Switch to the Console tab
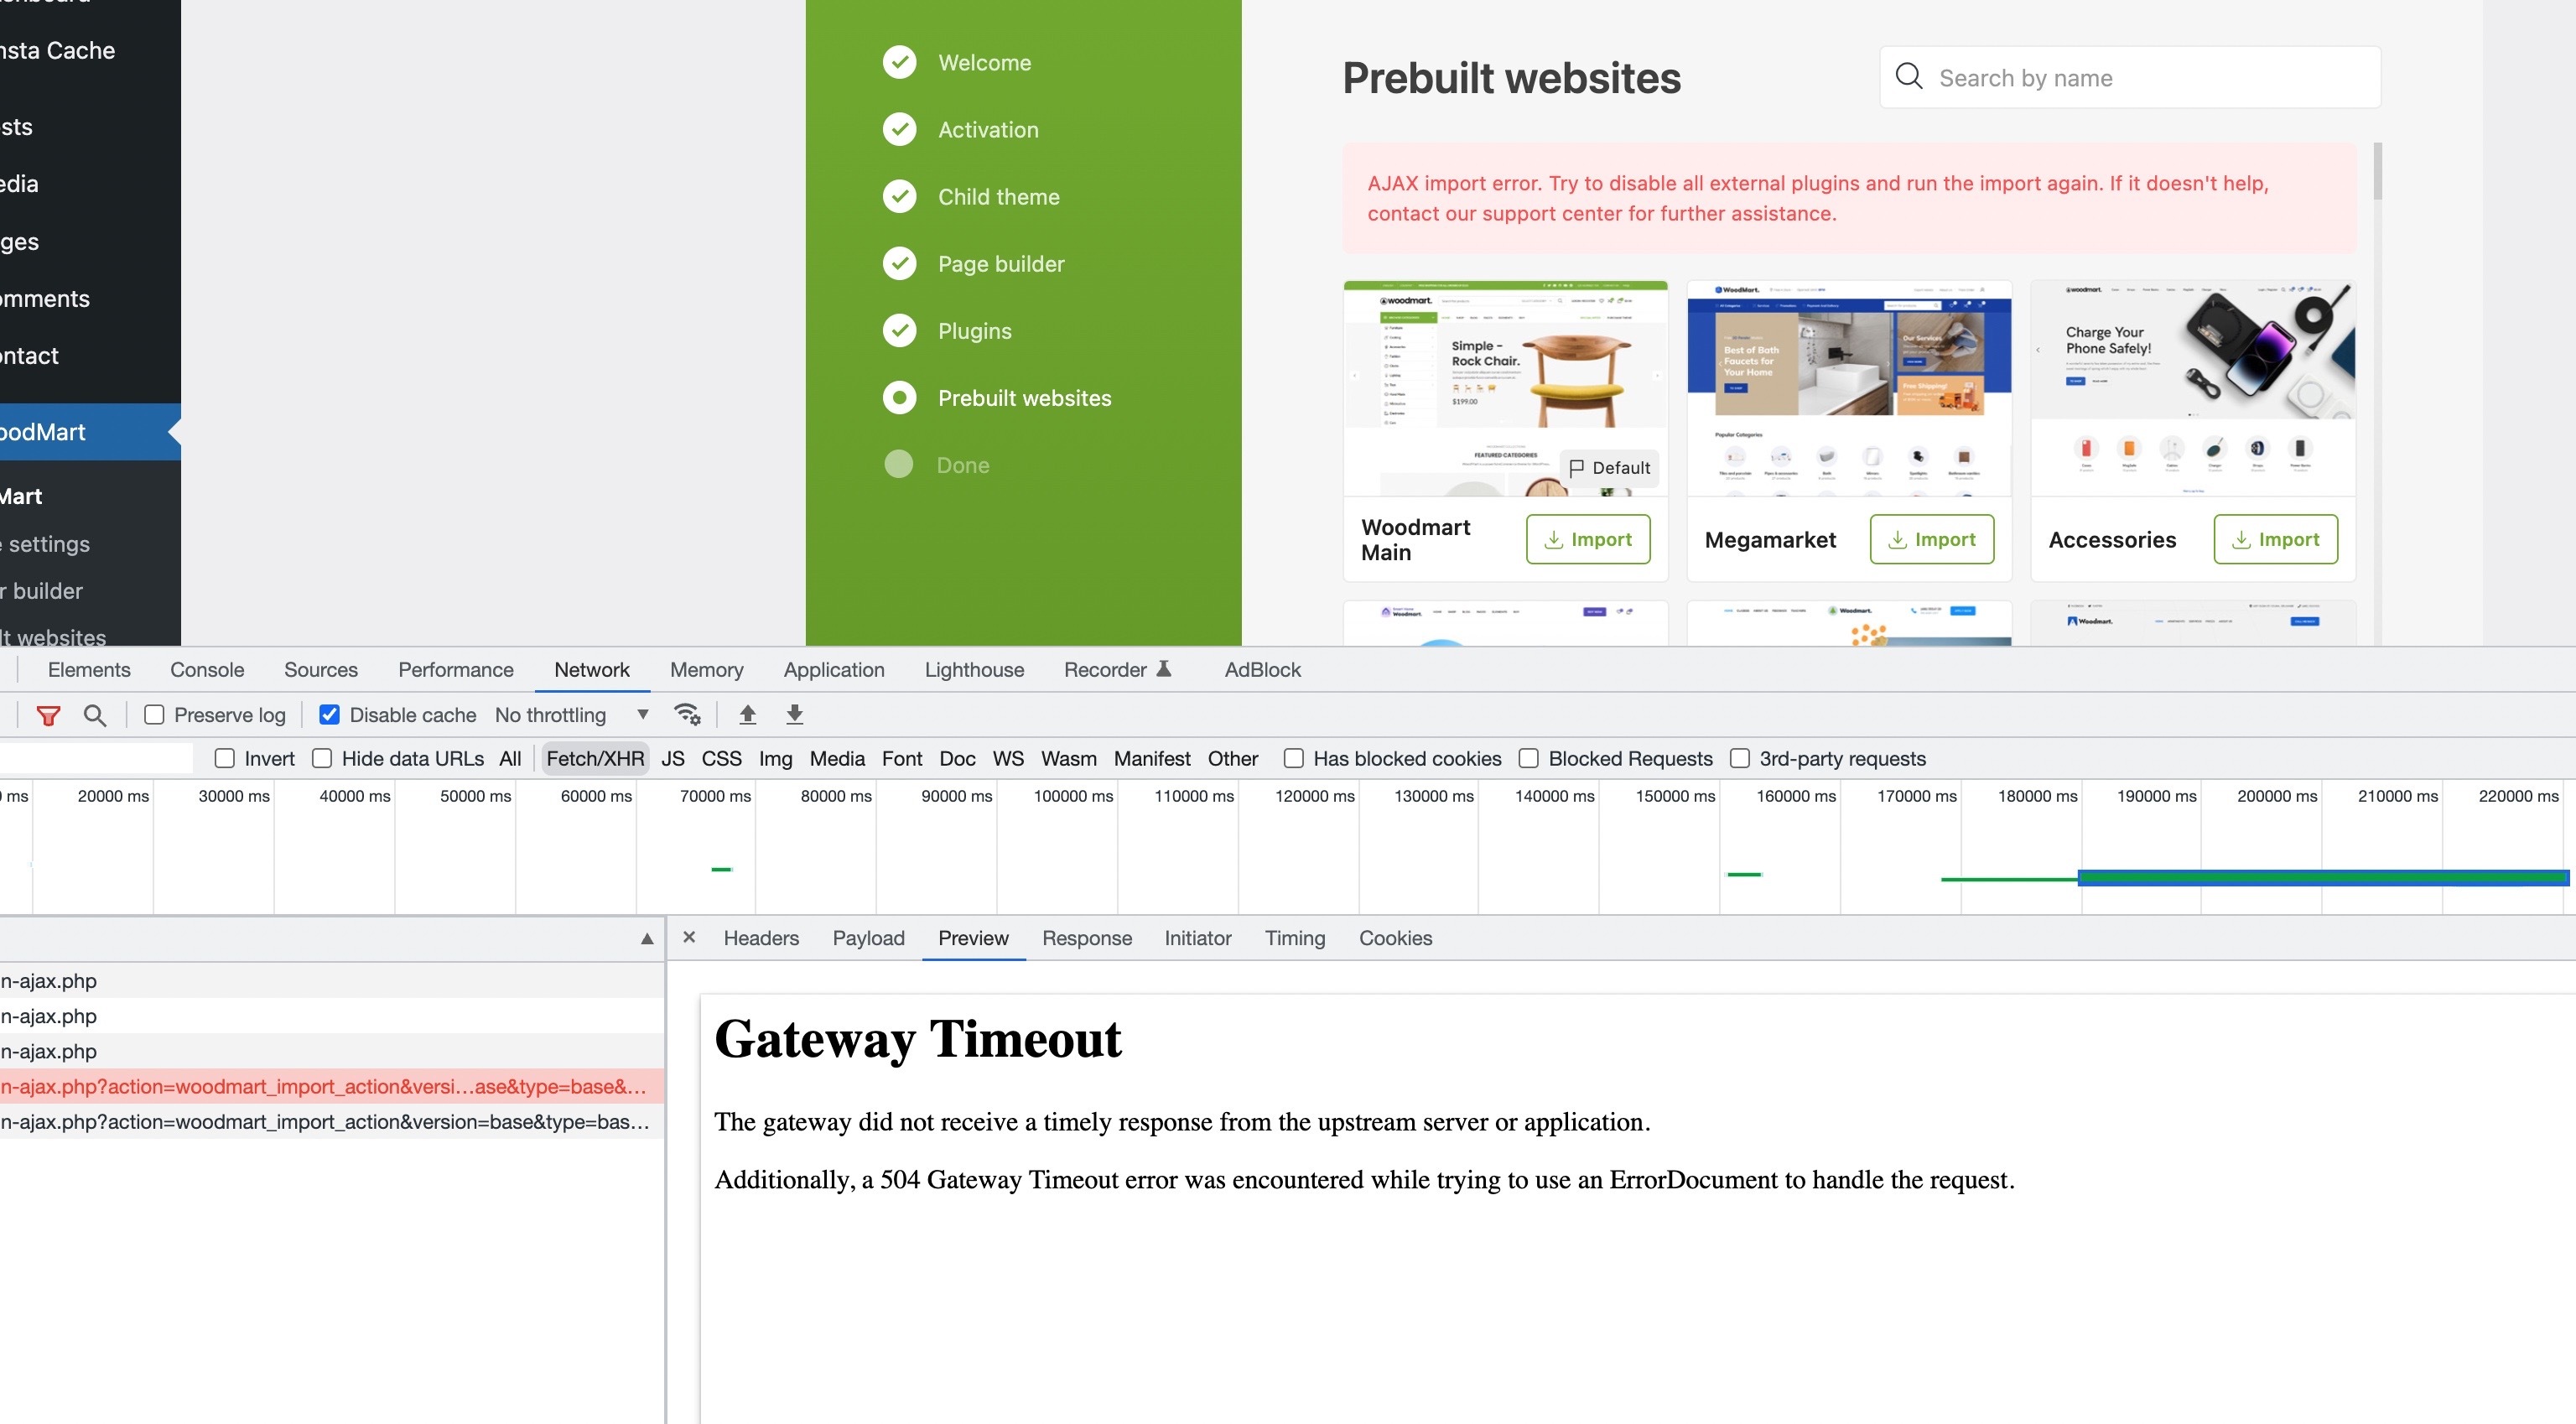This screenshot has width=2576, height=1424. (x=207, y=670)
